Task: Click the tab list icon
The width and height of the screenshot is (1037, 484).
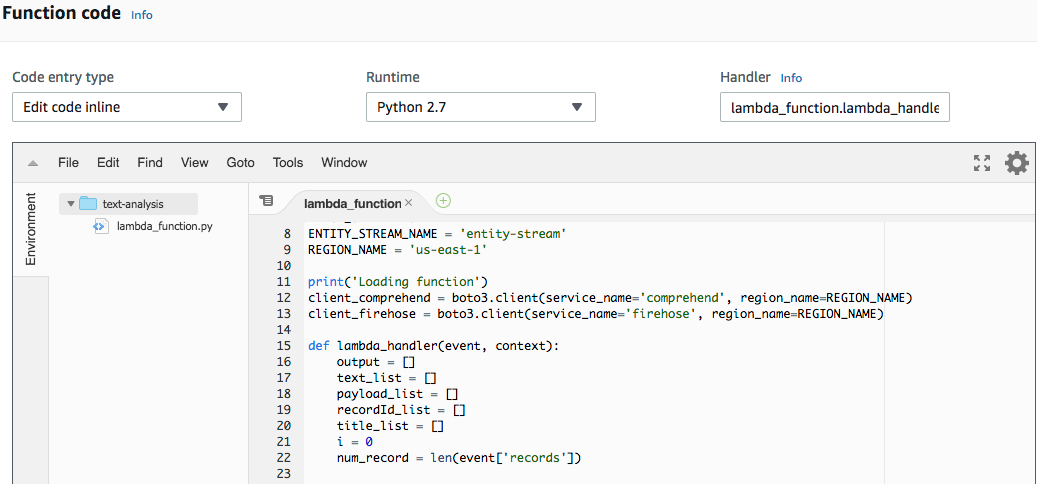Action: click(x=266, y=201)
